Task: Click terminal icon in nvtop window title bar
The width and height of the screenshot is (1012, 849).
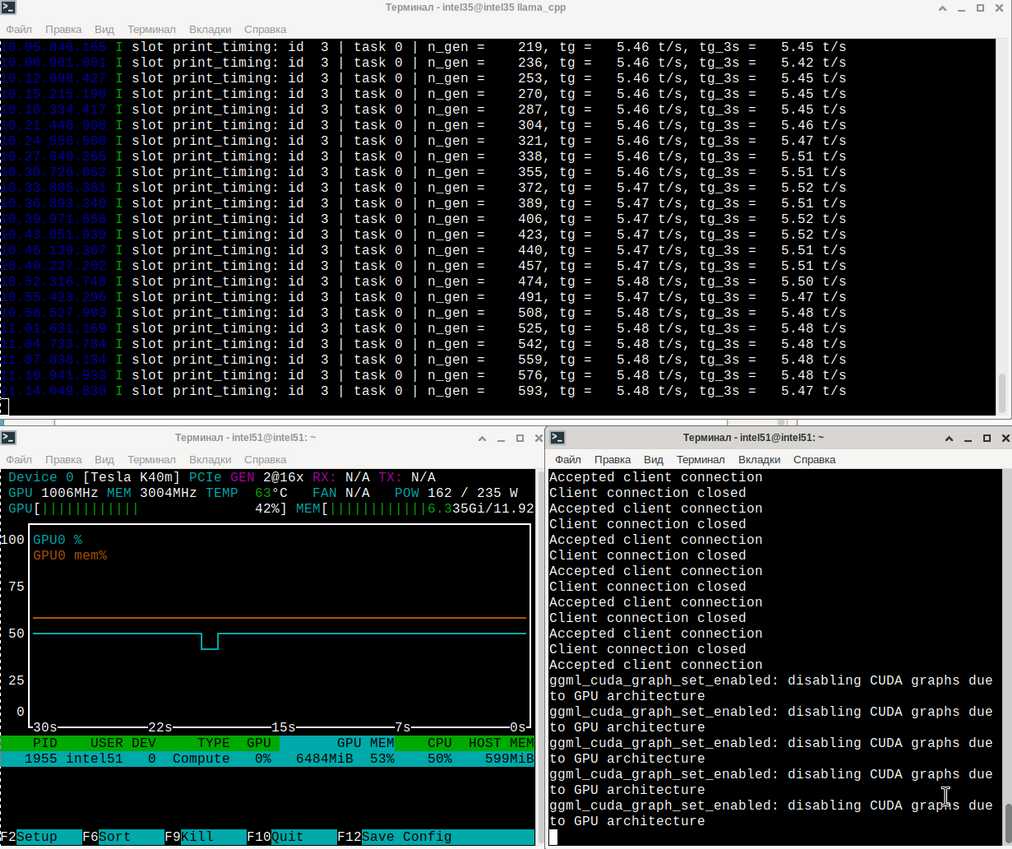Action: 8,437
